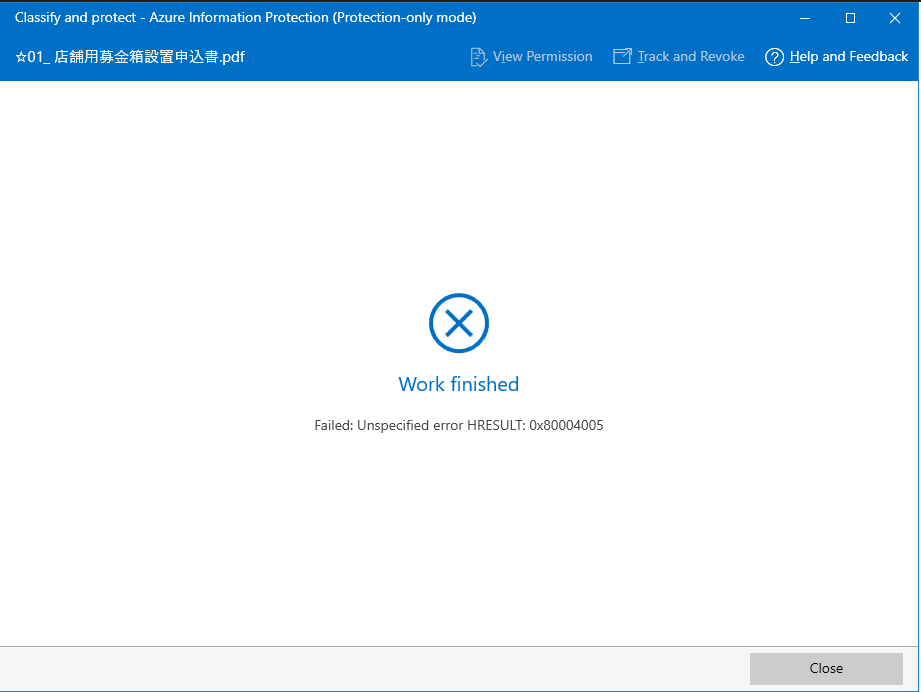
Task: Click the Classify and protect window title
Action: point(246,18)
